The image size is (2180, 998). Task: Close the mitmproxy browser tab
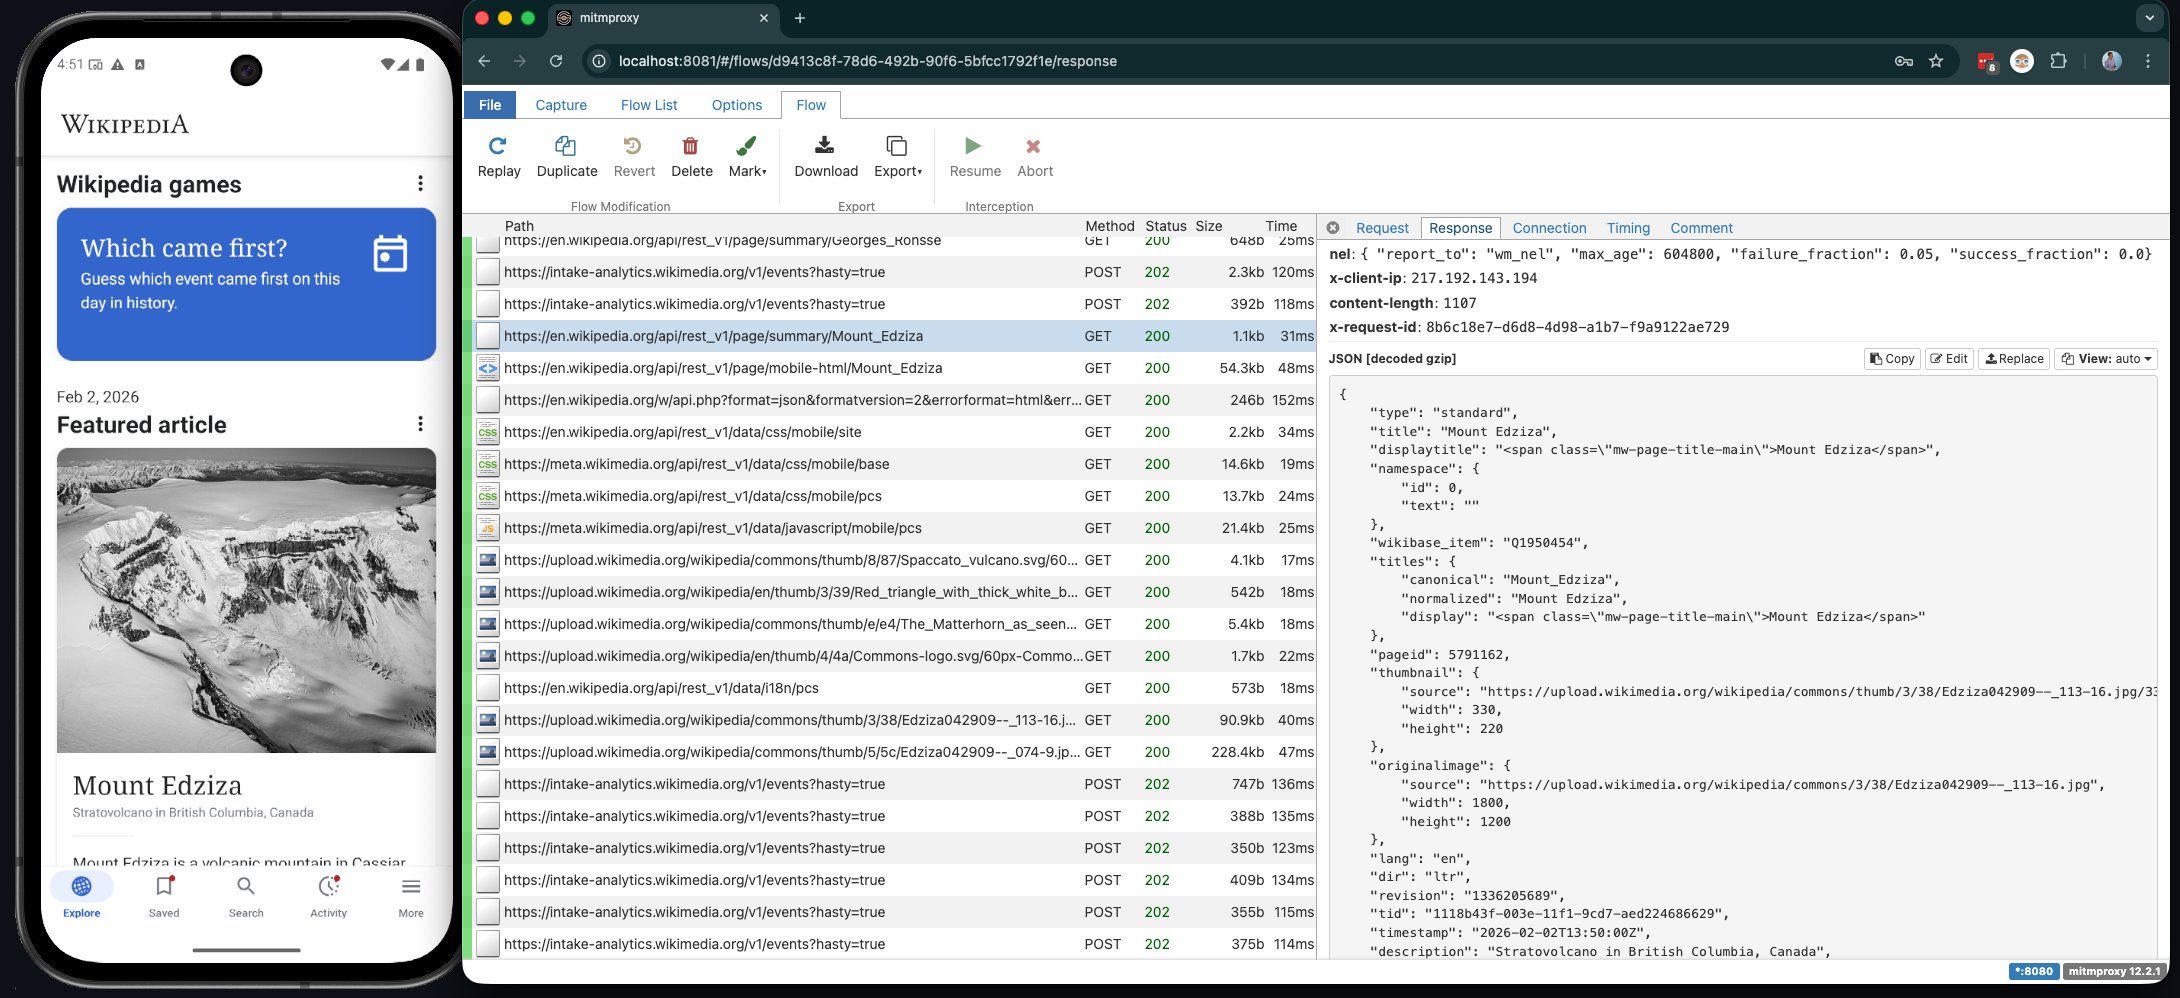764,18
